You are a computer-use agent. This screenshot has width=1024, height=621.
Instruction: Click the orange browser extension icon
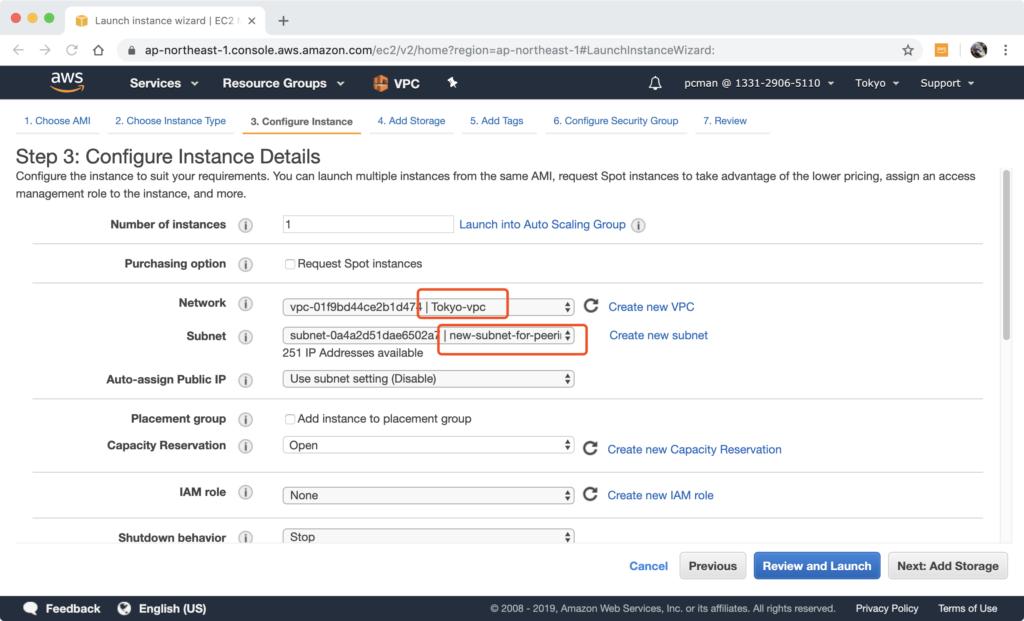coord(941,50)
